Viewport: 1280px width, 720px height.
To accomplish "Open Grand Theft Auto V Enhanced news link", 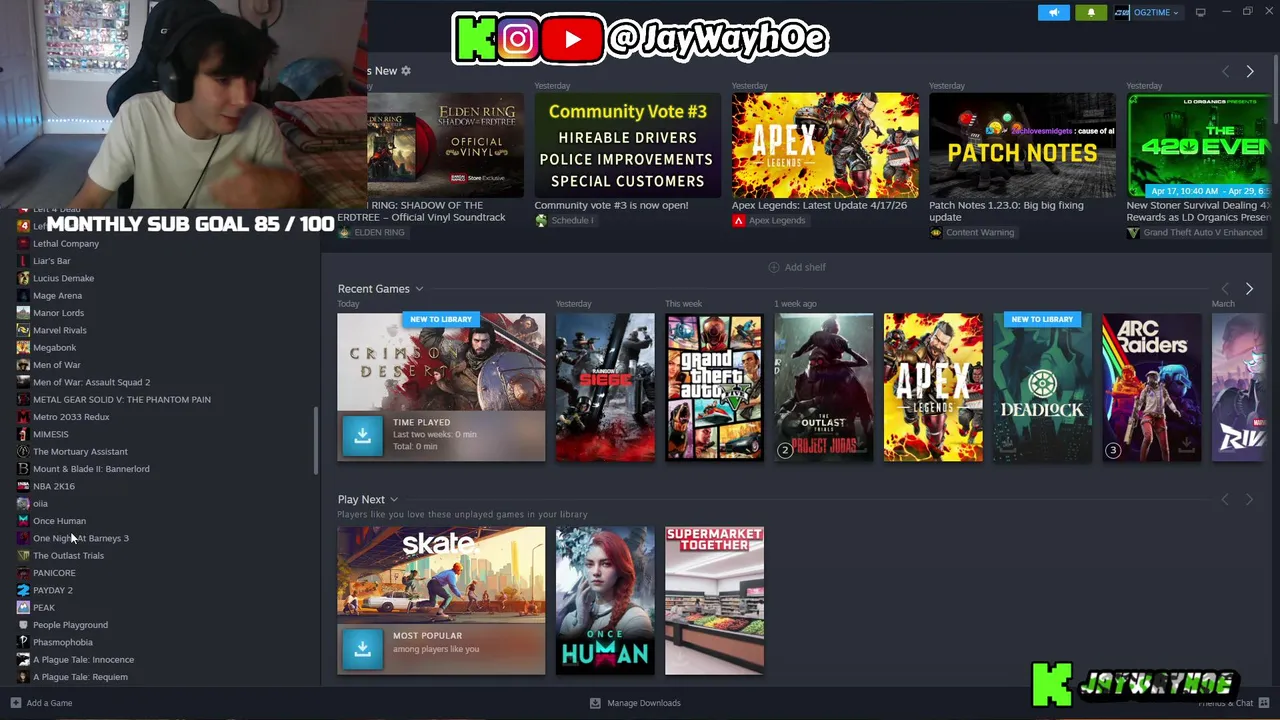I will [1203, 232].
